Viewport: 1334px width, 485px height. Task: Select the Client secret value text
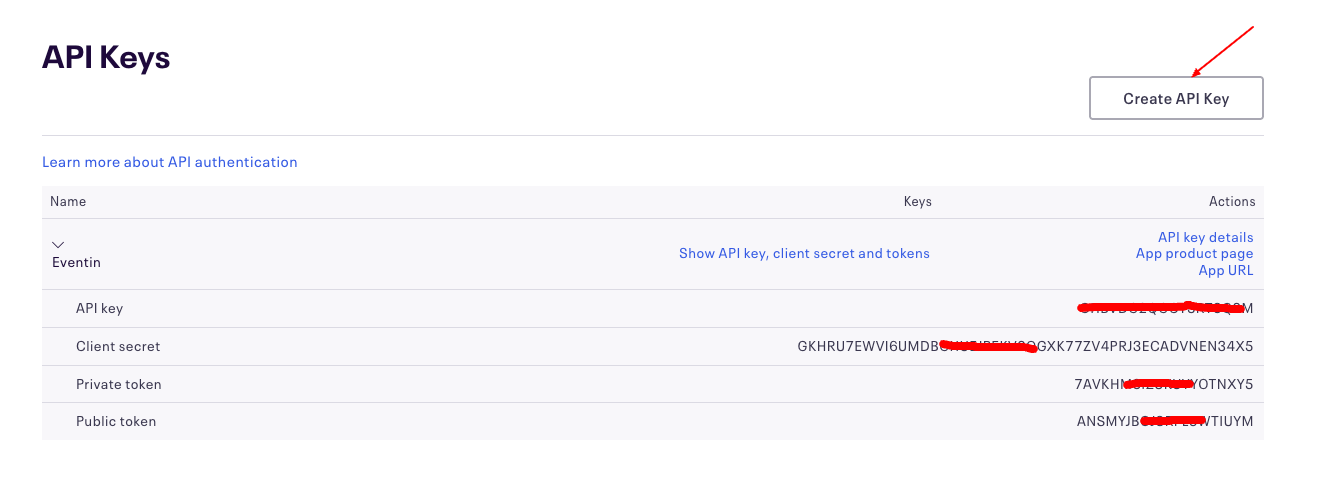(x=1024, y=346)
